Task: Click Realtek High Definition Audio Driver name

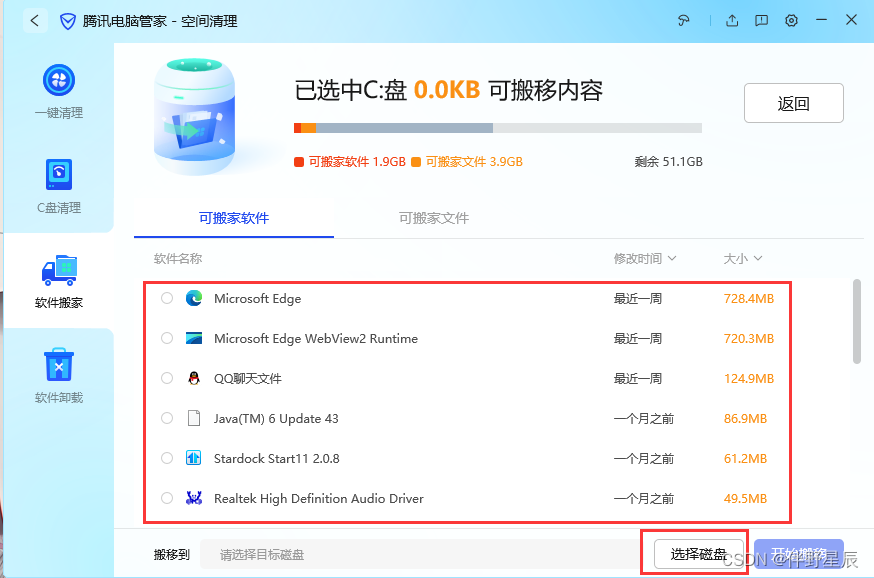Action: (319, 499)
